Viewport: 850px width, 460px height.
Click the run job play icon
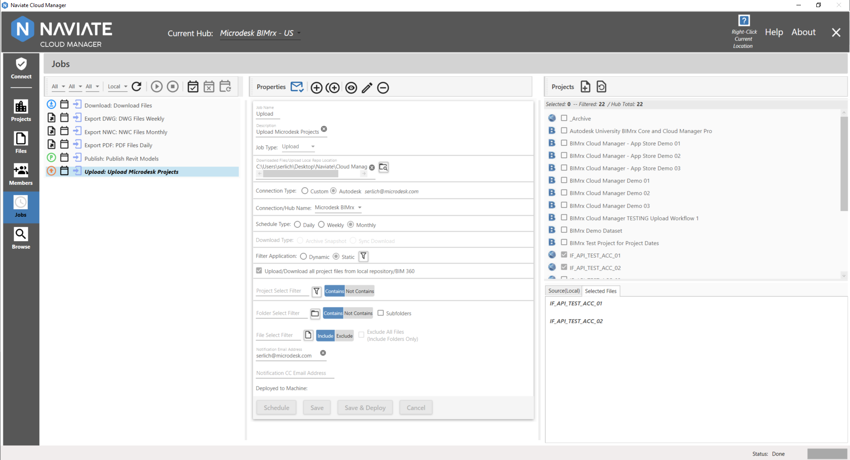[157, 86]
